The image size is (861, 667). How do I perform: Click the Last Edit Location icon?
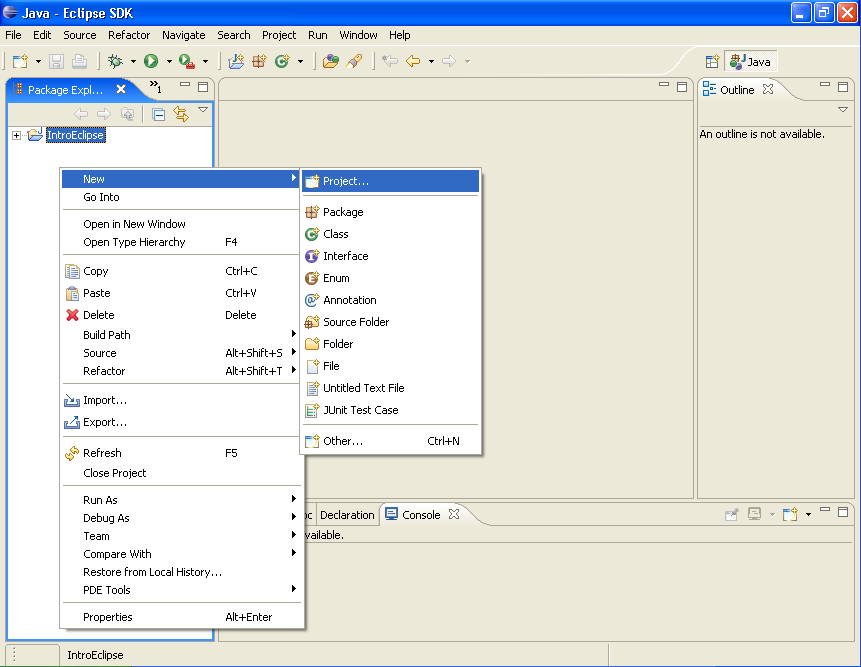390,61
